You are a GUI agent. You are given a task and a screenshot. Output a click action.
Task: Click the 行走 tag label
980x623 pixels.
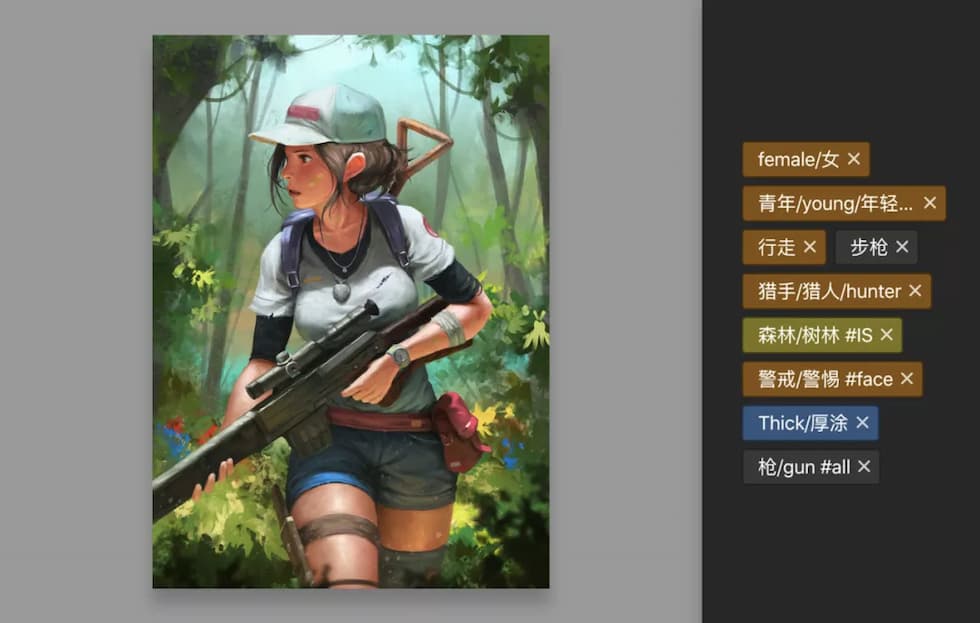(x=777, y=247)
